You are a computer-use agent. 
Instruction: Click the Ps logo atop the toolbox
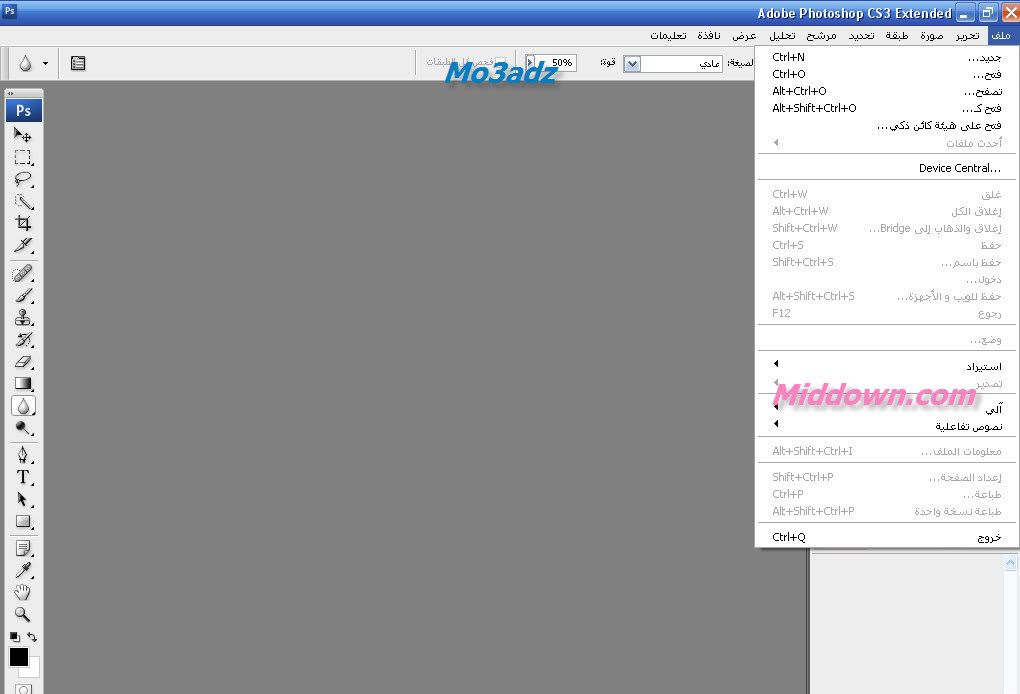23,111
